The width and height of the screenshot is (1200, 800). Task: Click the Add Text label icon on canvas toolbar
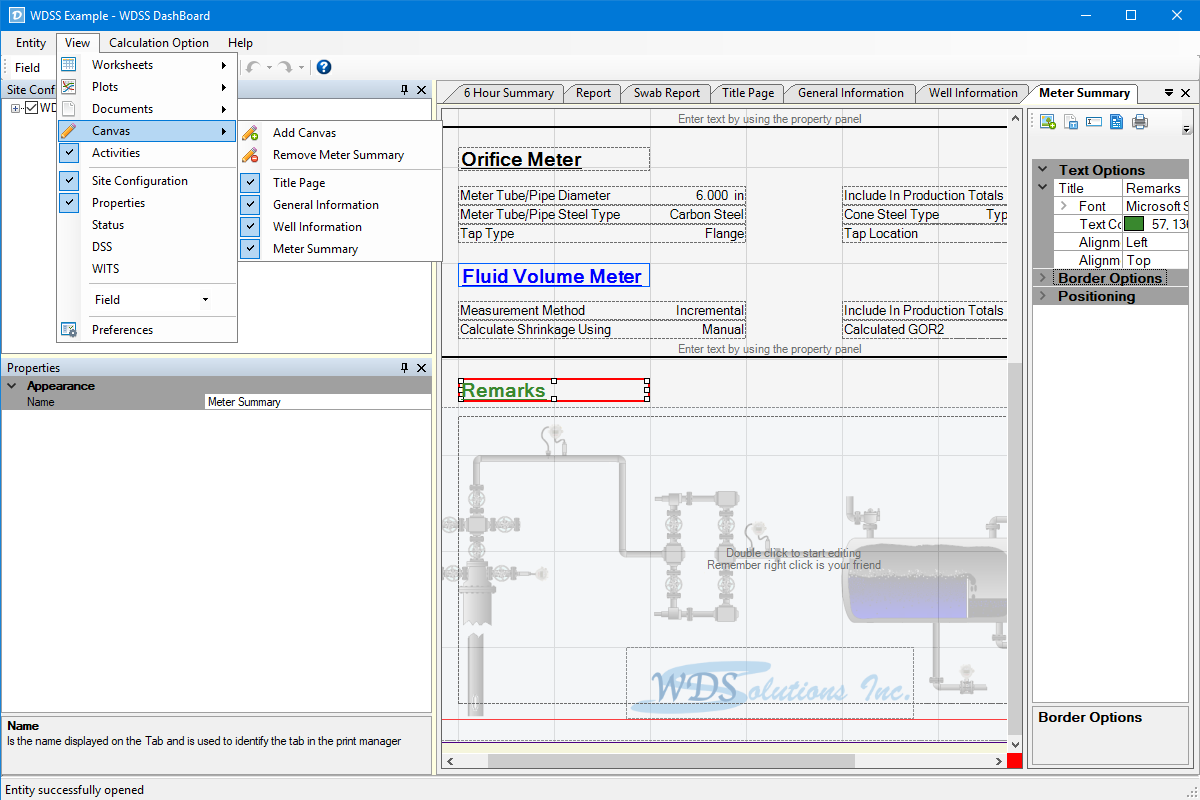pyautogui.click(x=1071, y=122)
